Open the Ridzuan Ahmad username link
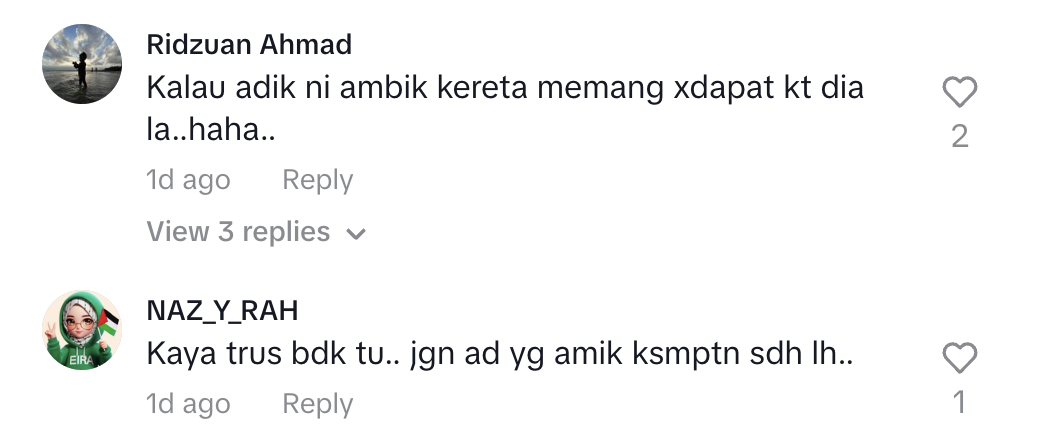 point(249,45)
